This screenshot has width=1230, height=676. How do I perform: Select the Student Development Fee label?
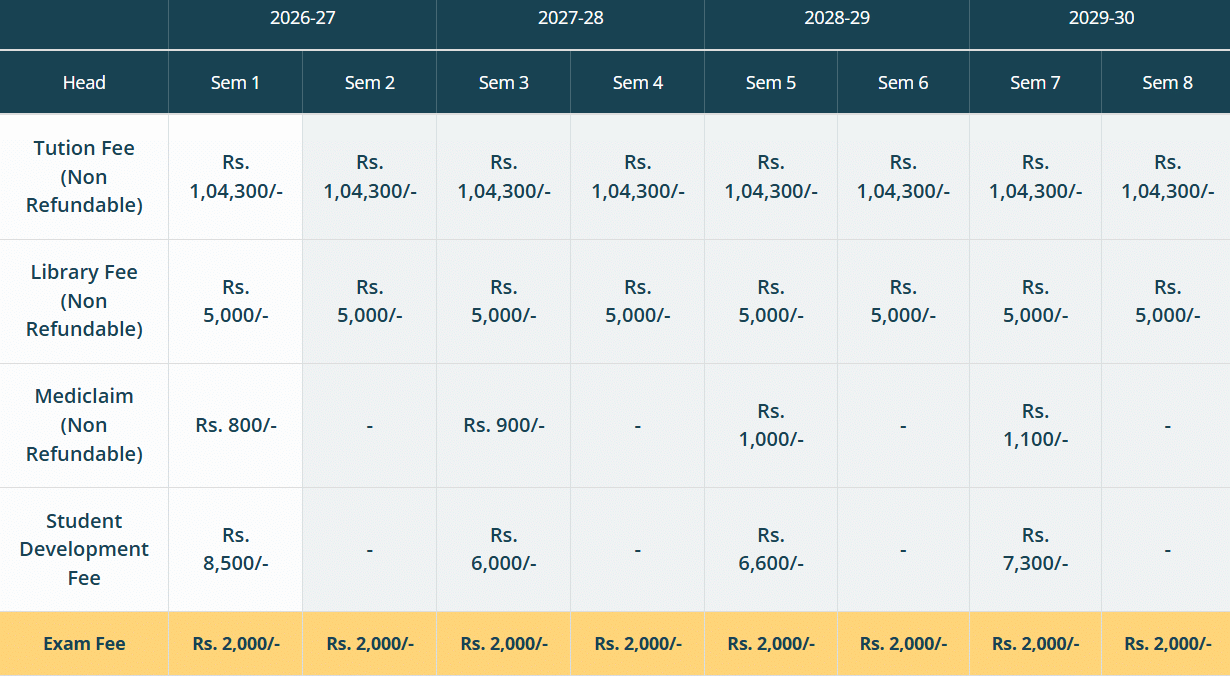tap(84, 549)
